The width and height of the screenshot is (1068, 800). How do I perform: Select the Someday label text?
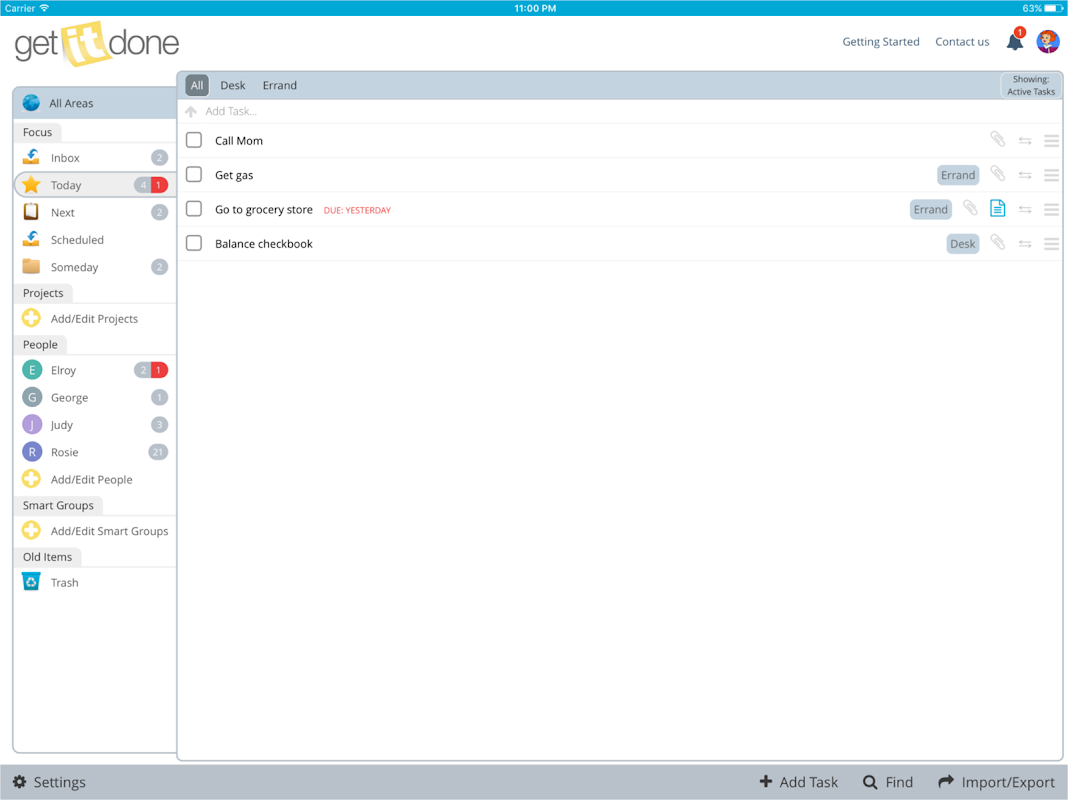pyautogui.click(x=74, y=267)
